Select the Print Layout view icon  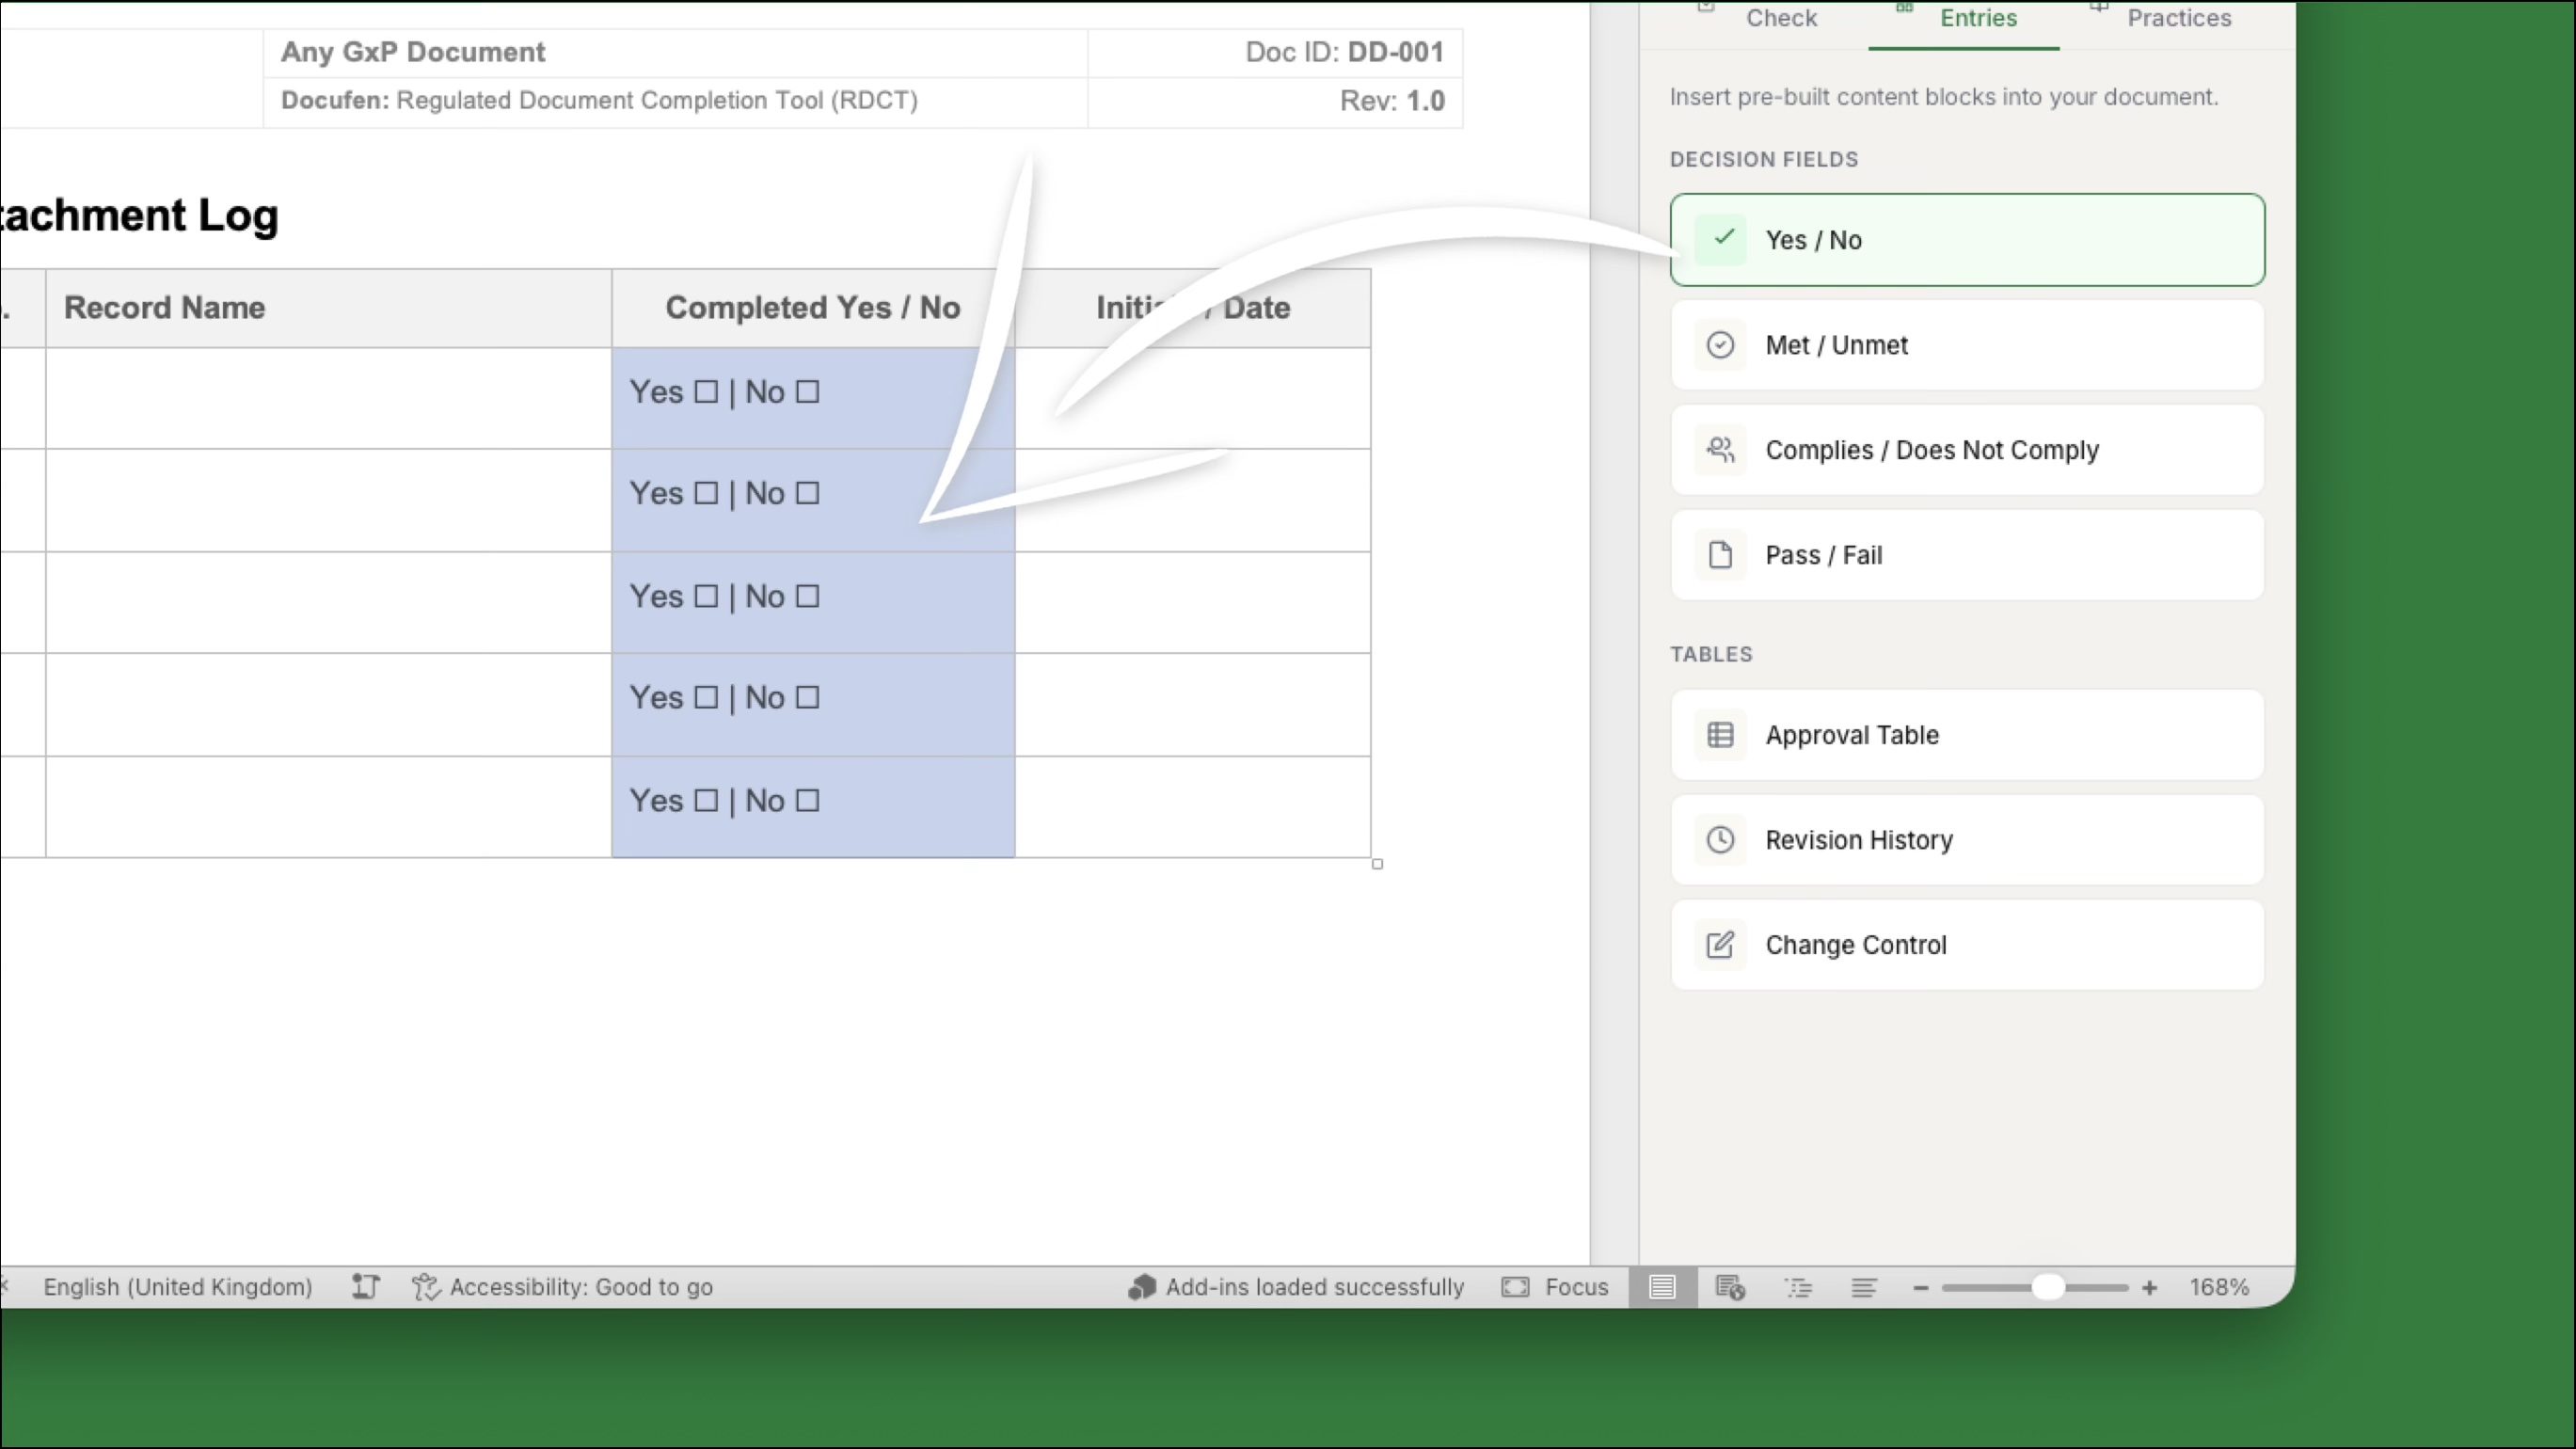pyautogui.click(x=1663, y=1288)
